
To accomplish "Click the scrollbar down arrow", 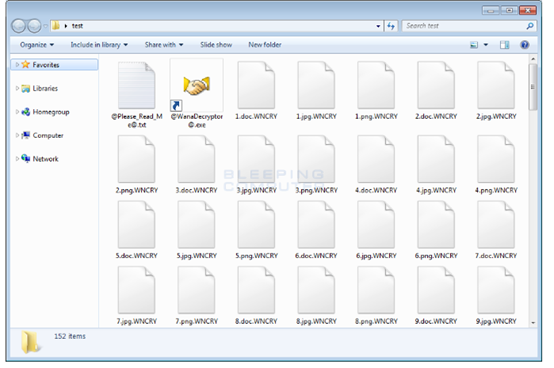I will tap(533, 322).
